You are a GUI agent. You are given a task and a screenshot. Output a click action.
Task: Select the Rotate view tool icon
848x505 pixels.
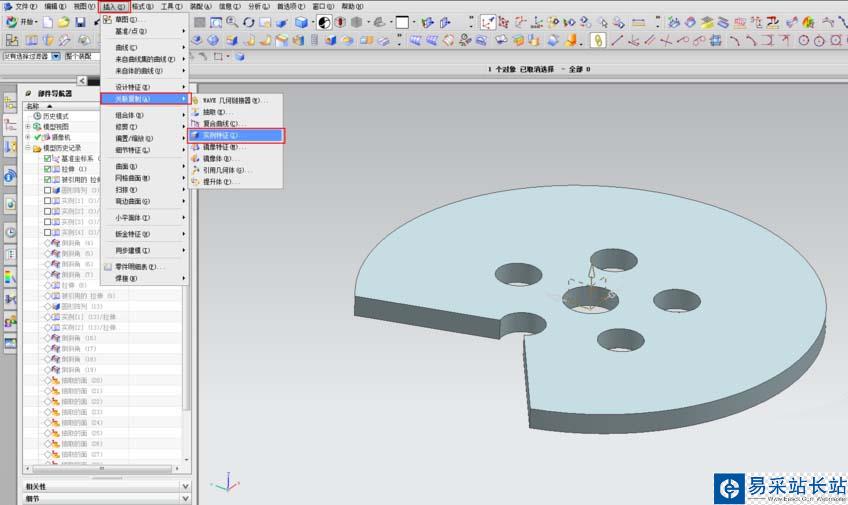(248, 22)
